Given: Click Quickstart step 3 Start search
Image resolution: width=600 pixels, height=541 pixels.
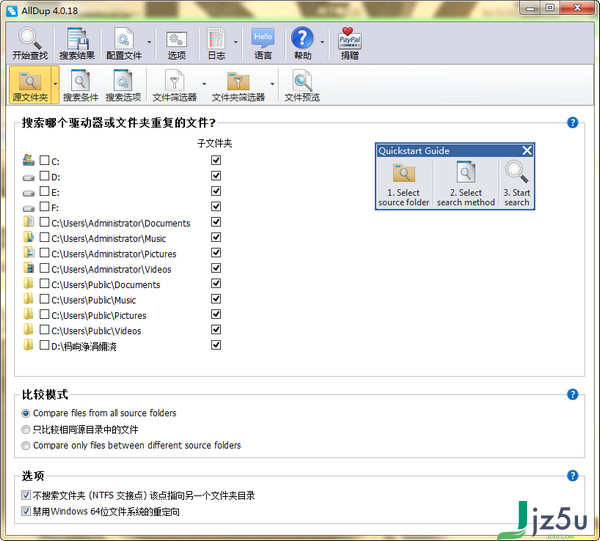Looking at the screenshot, I should click(517, 184).
